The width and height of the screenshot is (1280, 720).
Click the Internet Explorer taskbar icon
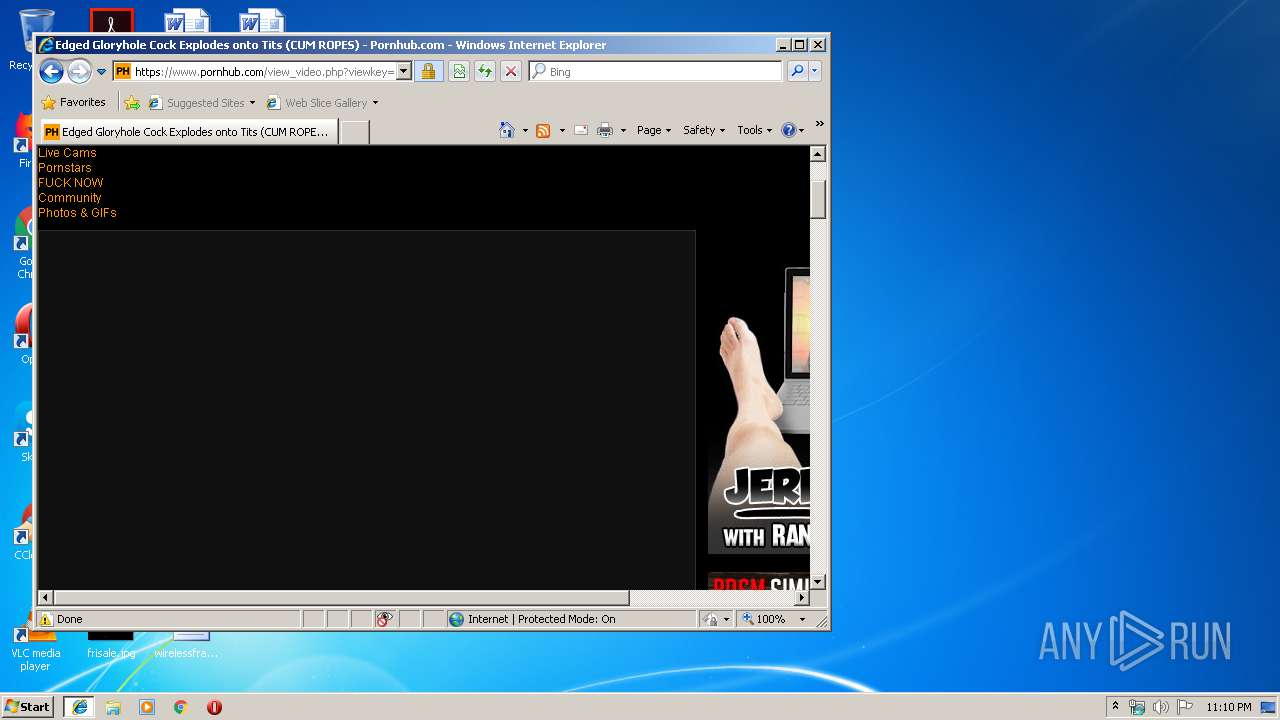point(80,706)
